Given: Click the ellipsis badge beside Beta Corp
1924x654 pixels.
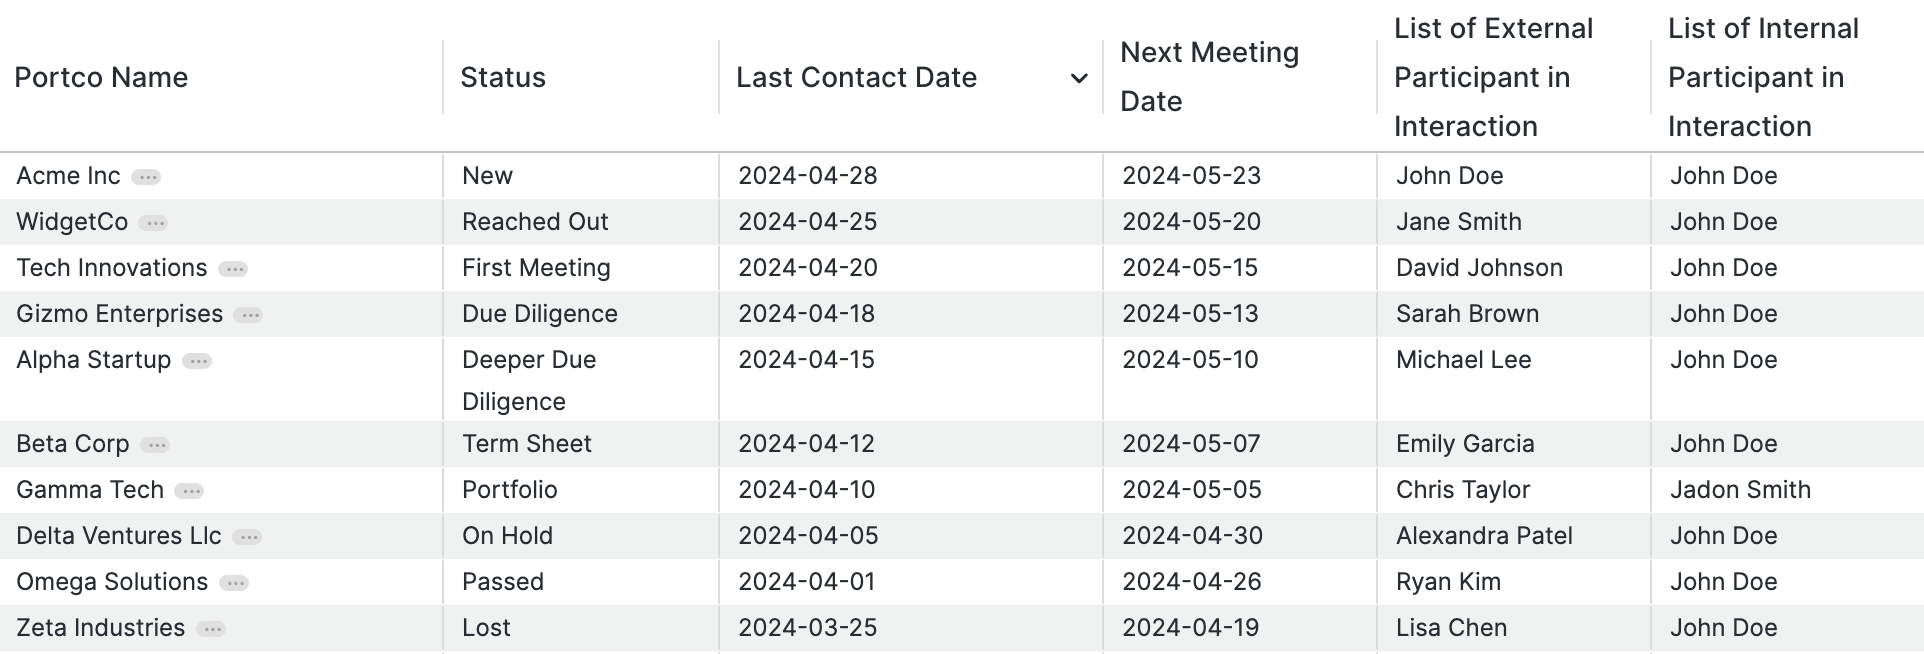Looking at the screenshot, I should tap(155, 445).
